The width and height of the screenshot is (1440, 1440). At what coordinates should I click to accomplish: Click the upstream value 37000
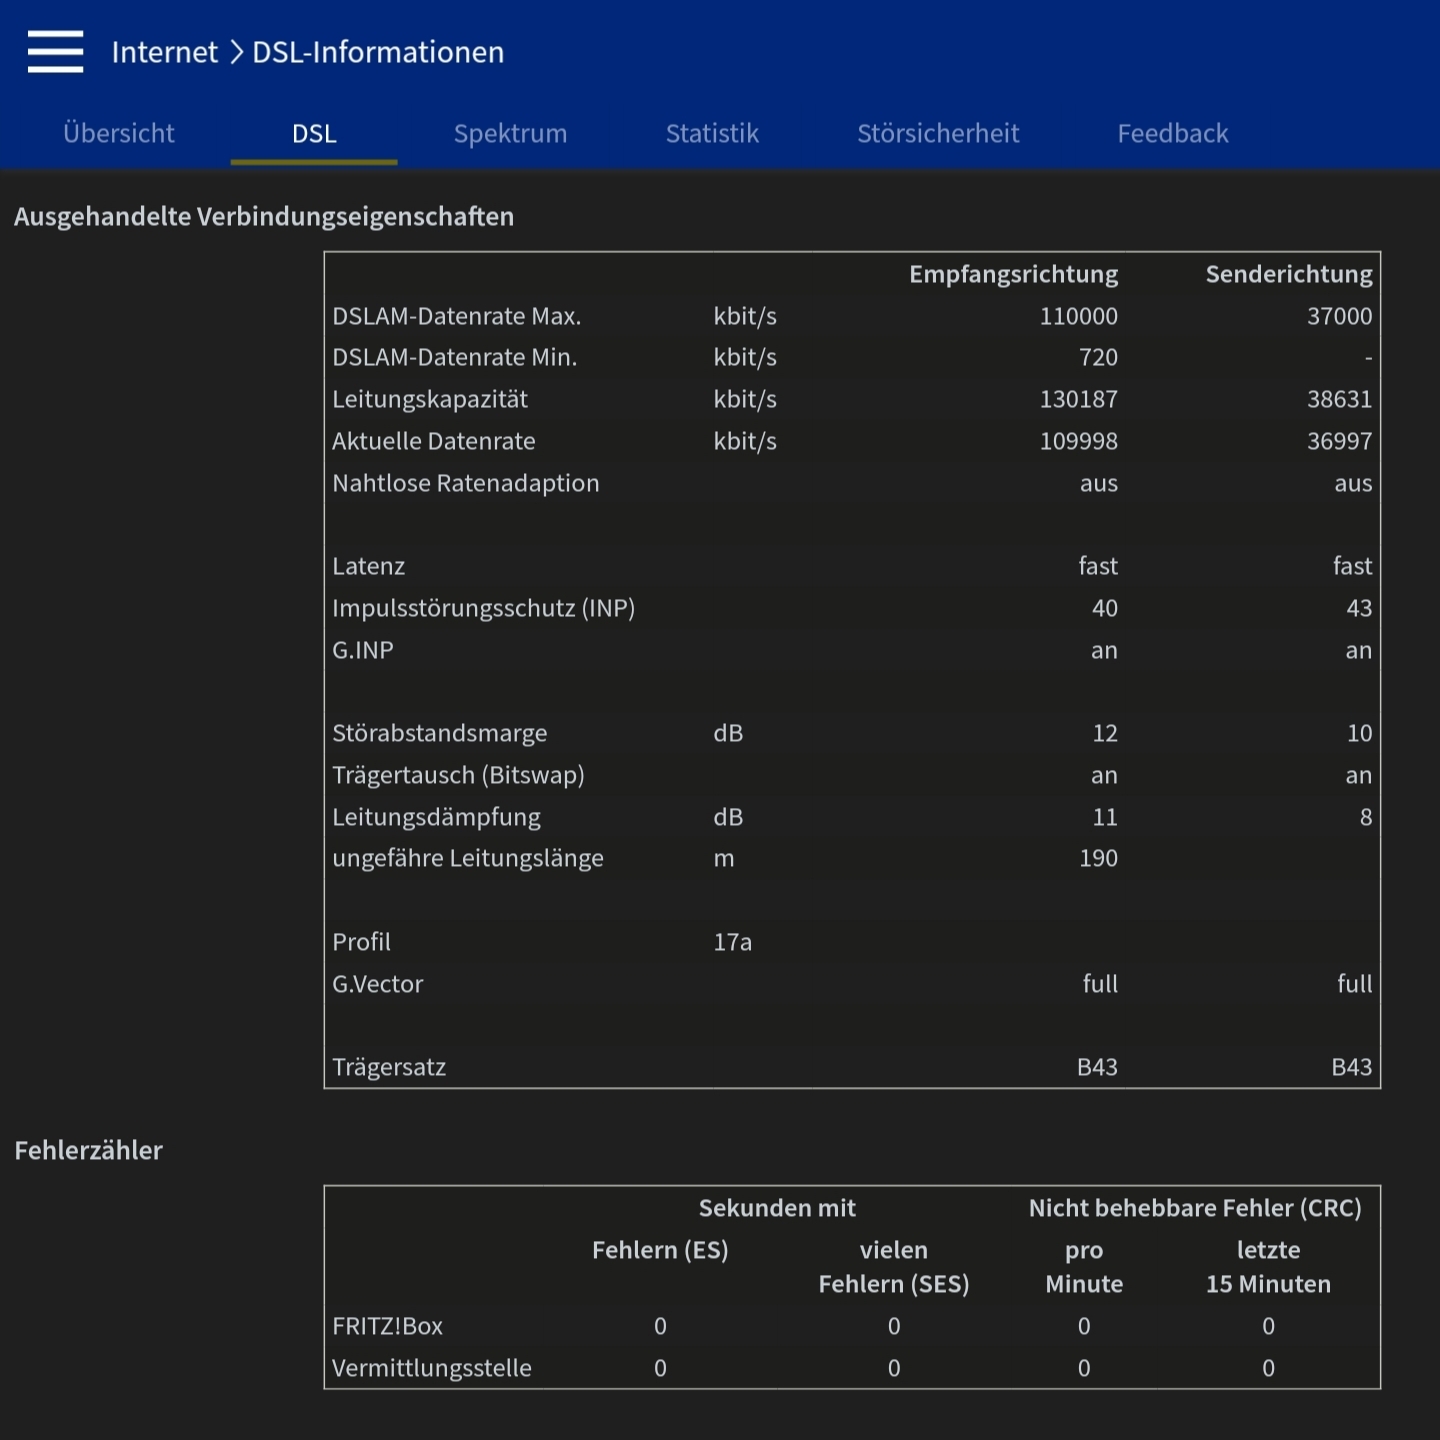[1340, 316]
